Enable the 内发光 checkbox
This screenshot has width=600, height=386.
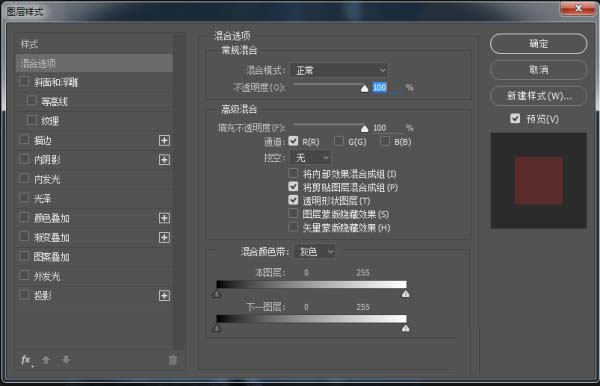click(24, 179)
